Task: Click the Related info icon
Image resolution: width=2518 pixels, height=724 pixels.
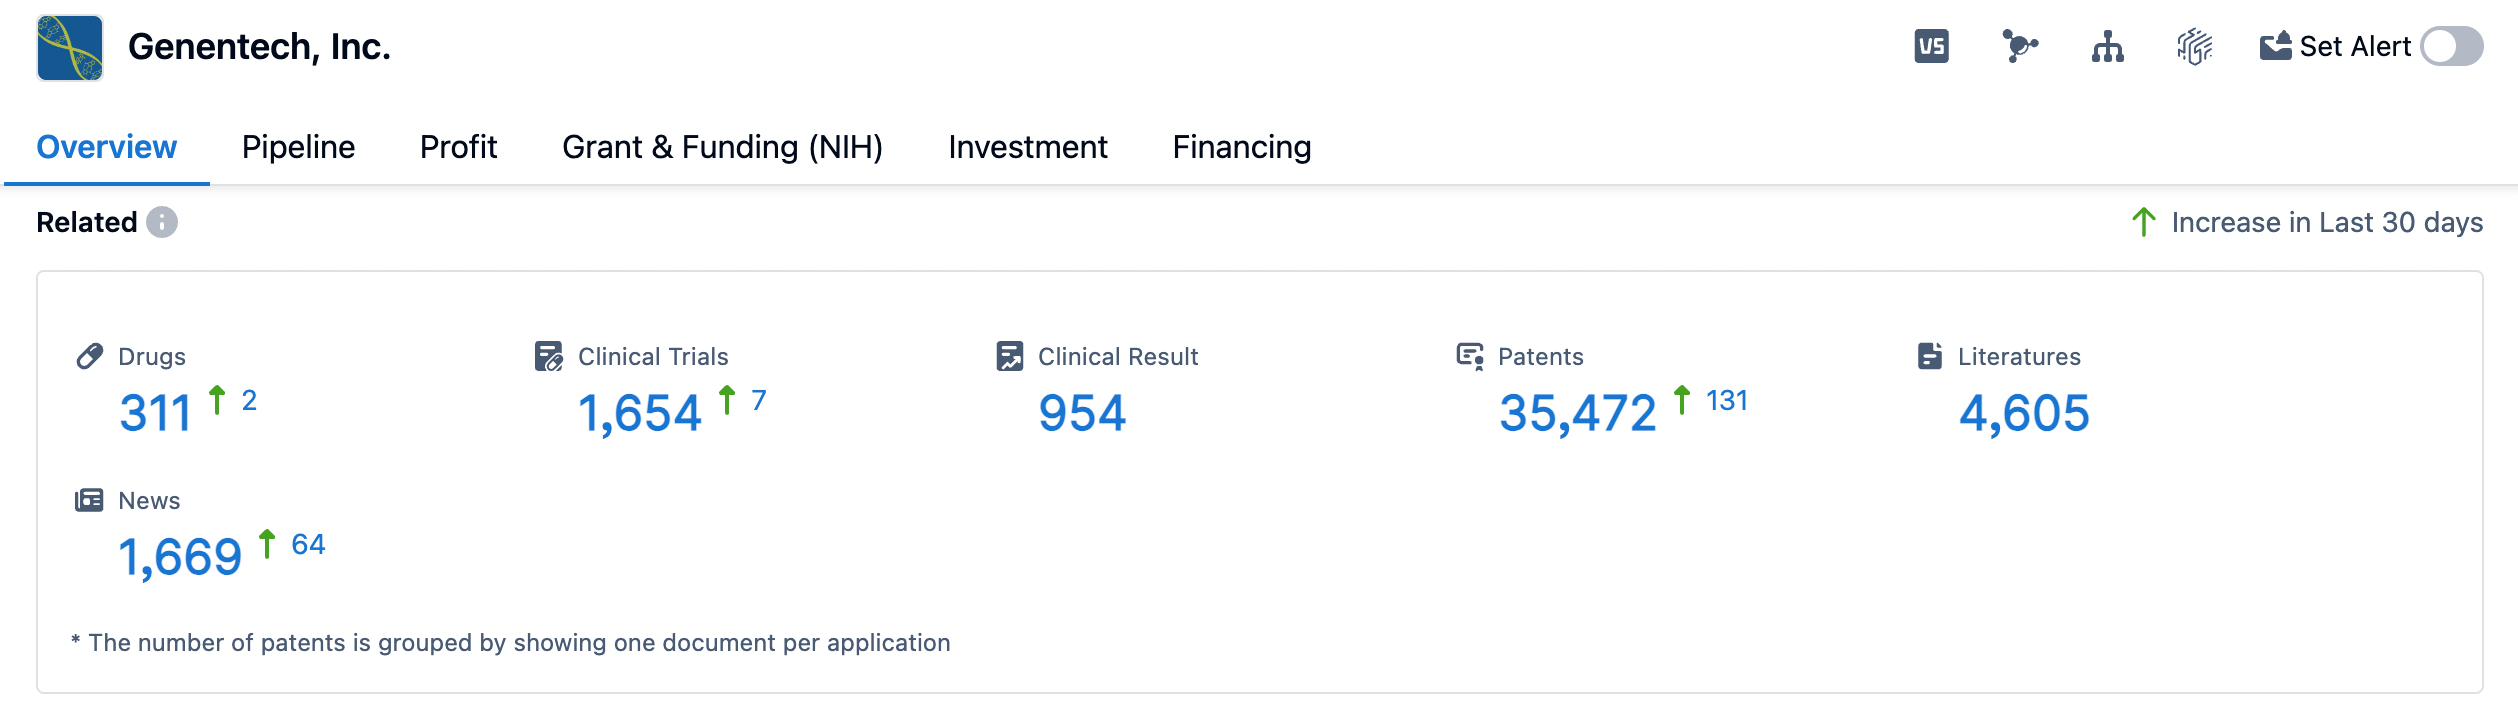Action: [x=162, y=222]
